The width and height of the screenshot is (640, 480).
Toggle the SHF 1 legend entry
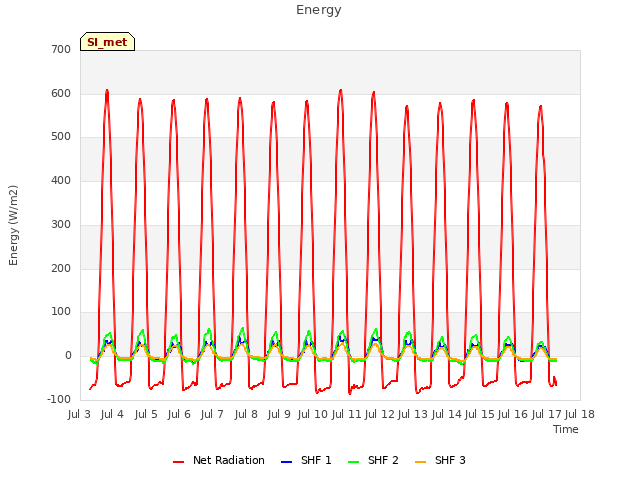click(x=306, y=460)
